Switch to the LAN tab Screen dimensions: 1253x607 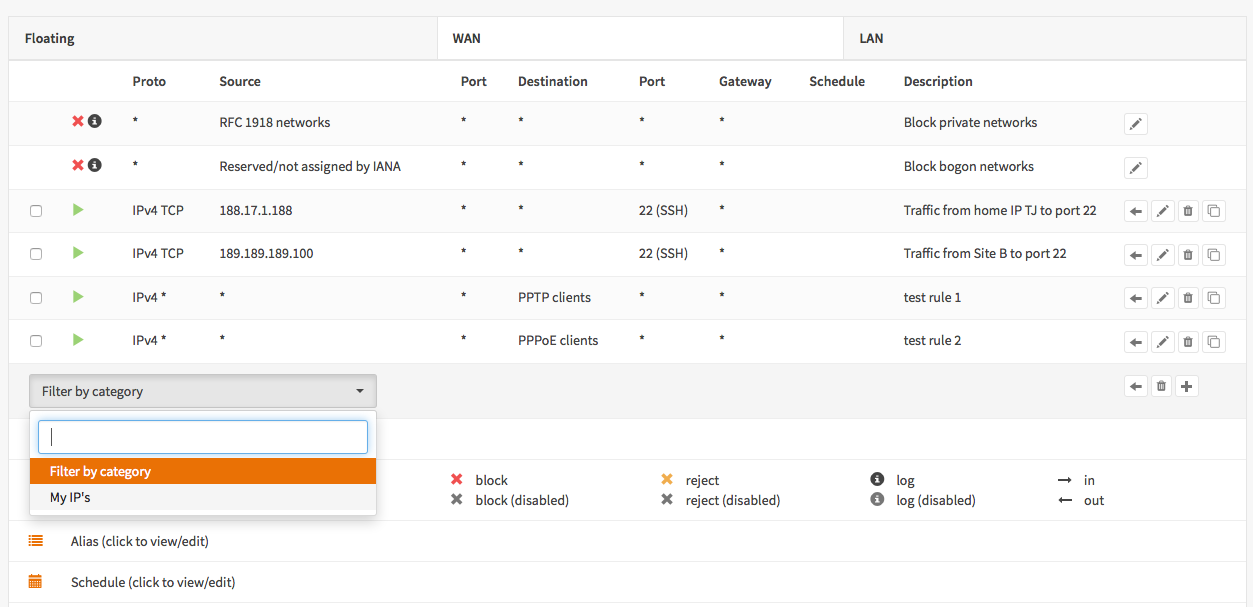[x=871, y=39]
